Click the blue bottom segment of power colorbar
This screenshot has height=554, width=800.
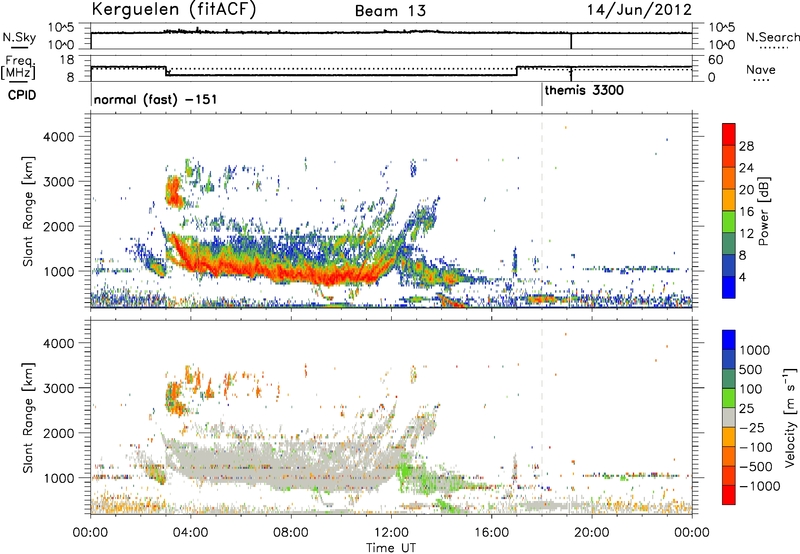pyautogui.click(x=729, y=287)
